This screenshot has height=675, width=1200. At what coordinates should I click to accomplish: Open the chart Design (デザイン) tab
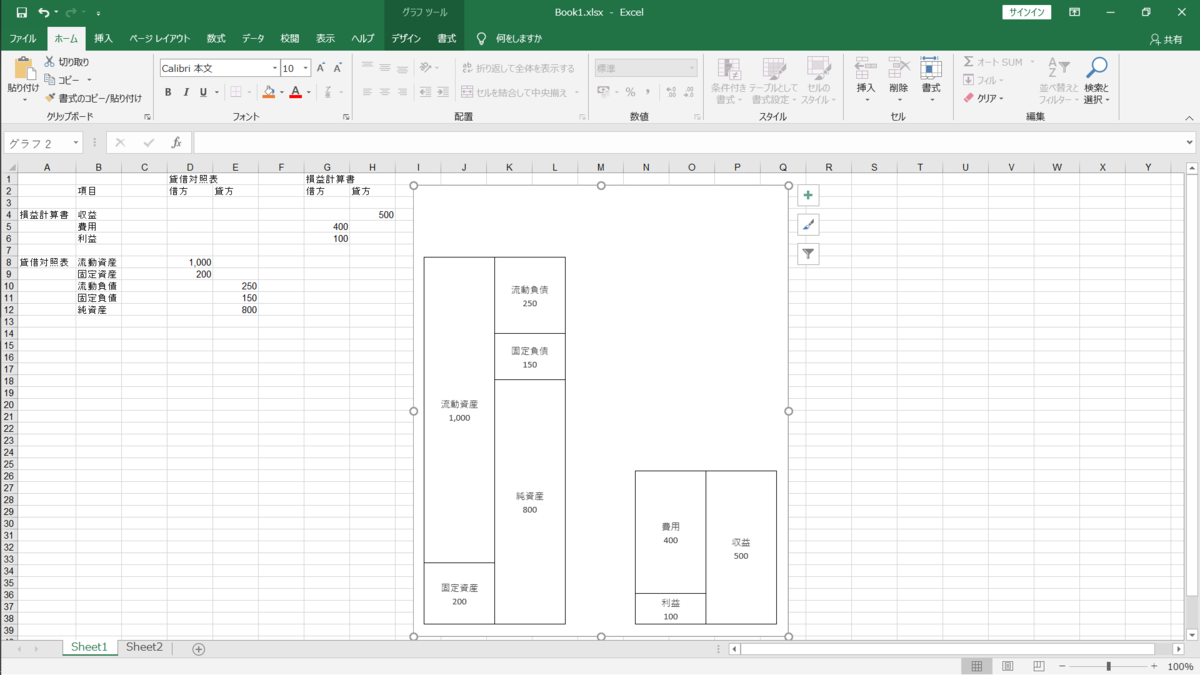[406, 38]
